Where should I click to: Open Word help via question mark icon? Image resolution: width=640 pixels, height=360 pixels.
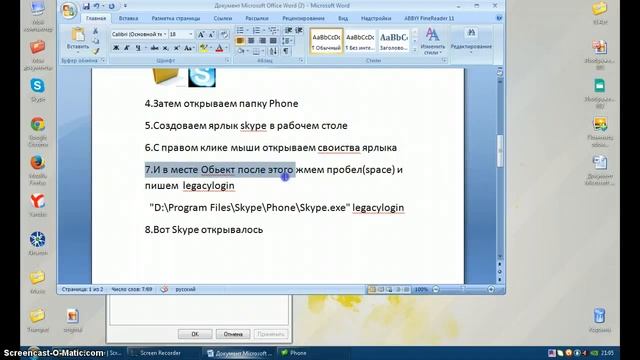[499, 18]
